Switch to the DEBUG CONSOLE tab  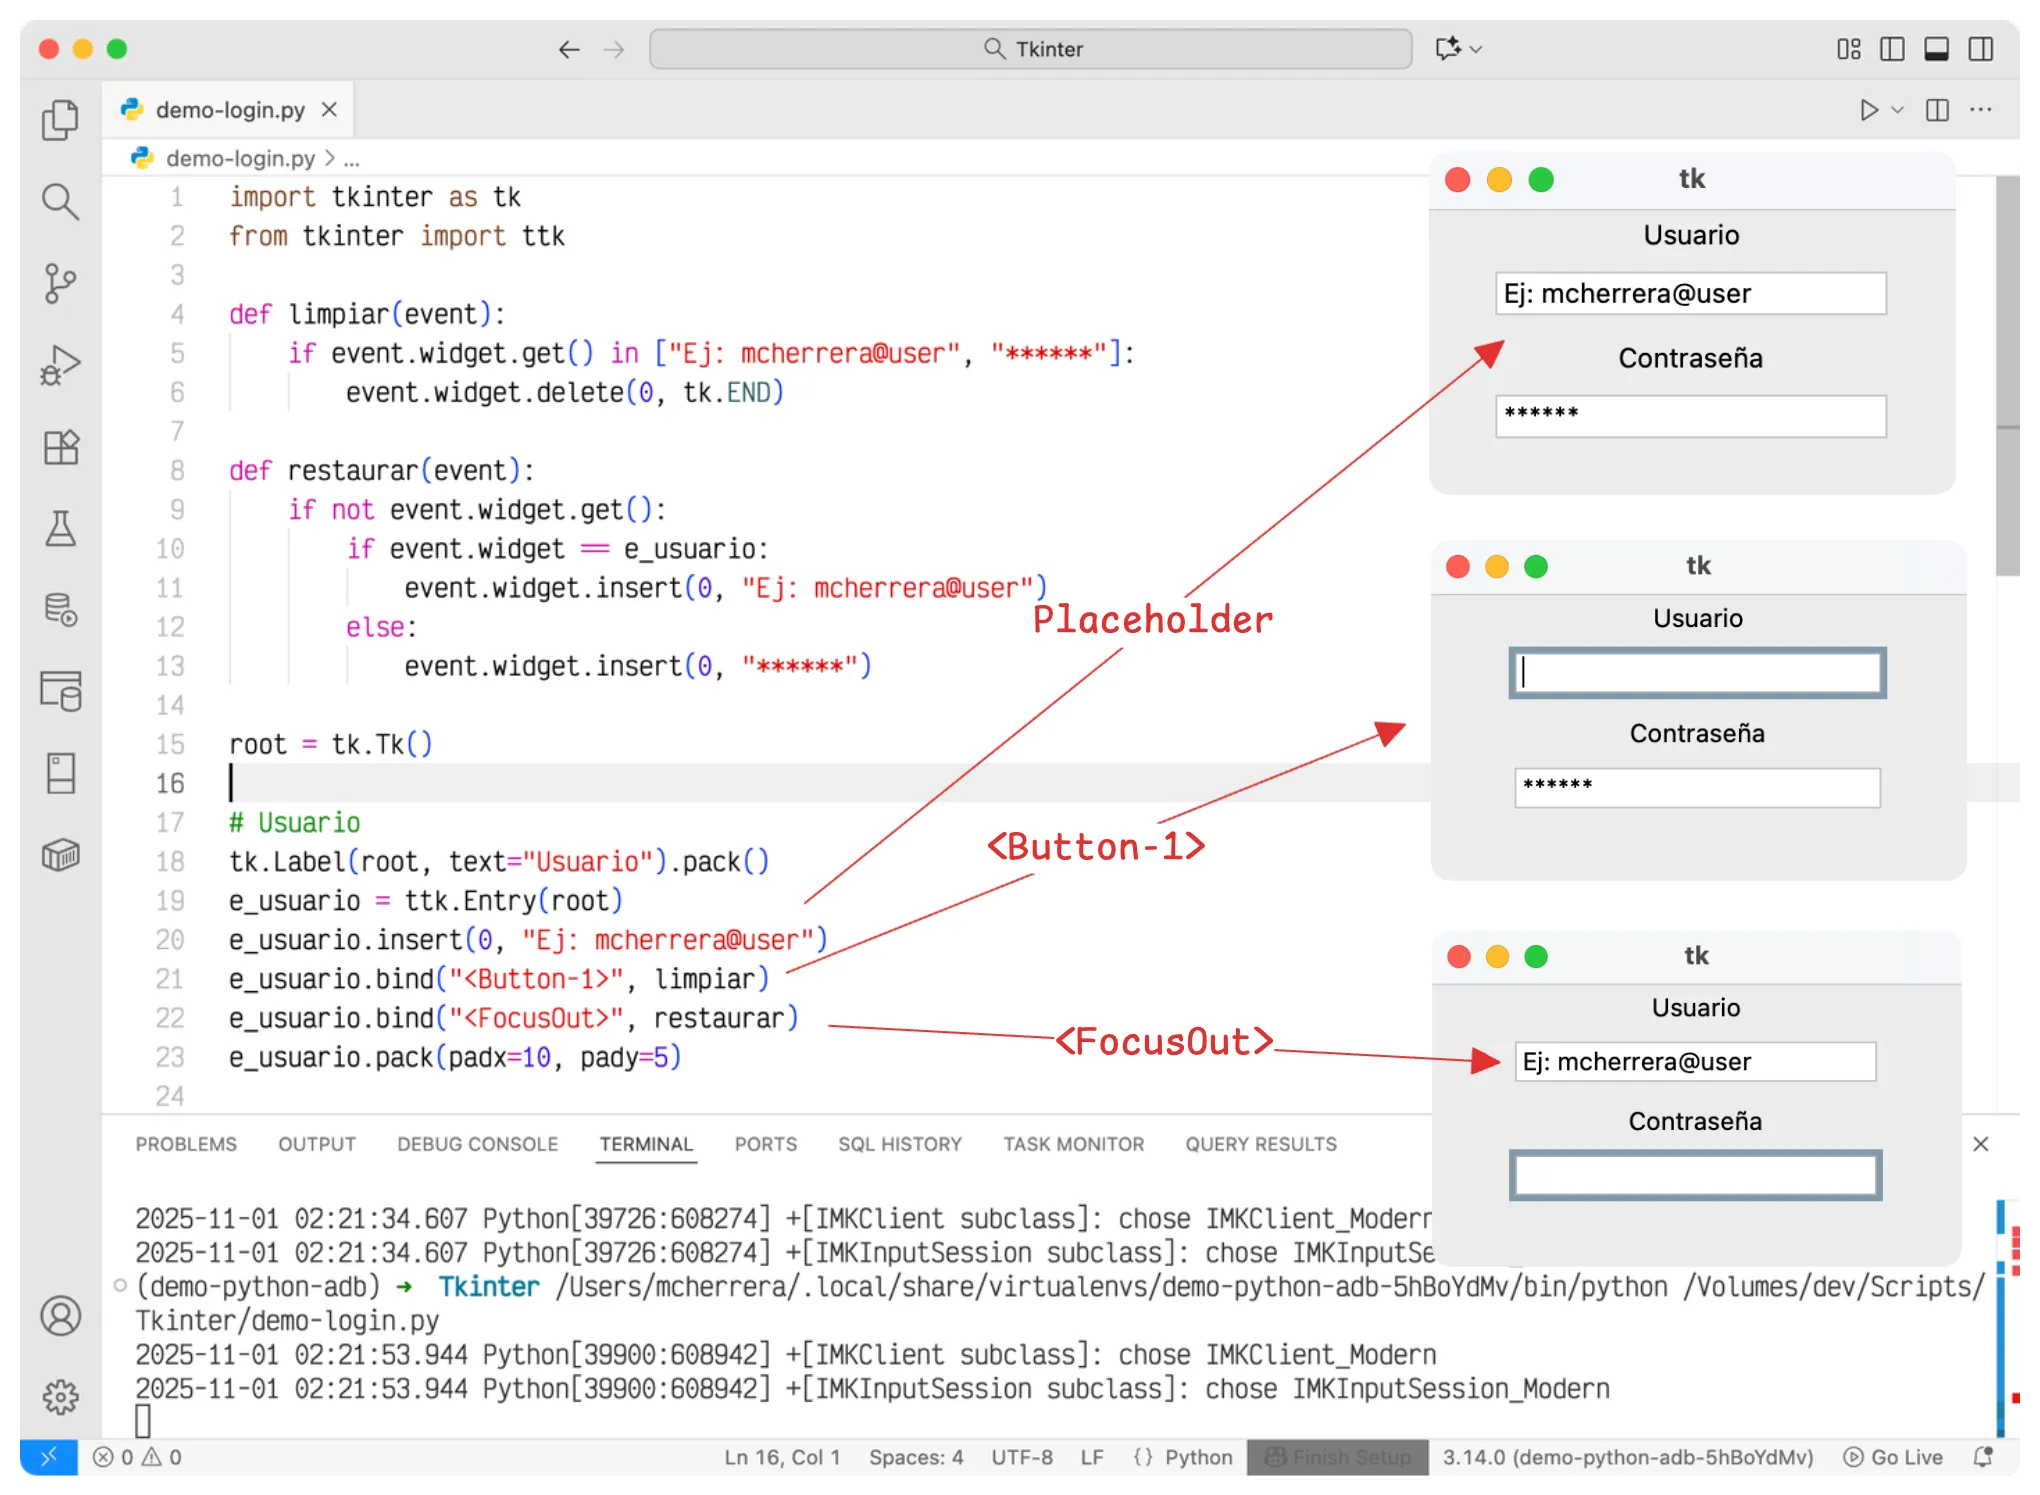(477, 1144)
